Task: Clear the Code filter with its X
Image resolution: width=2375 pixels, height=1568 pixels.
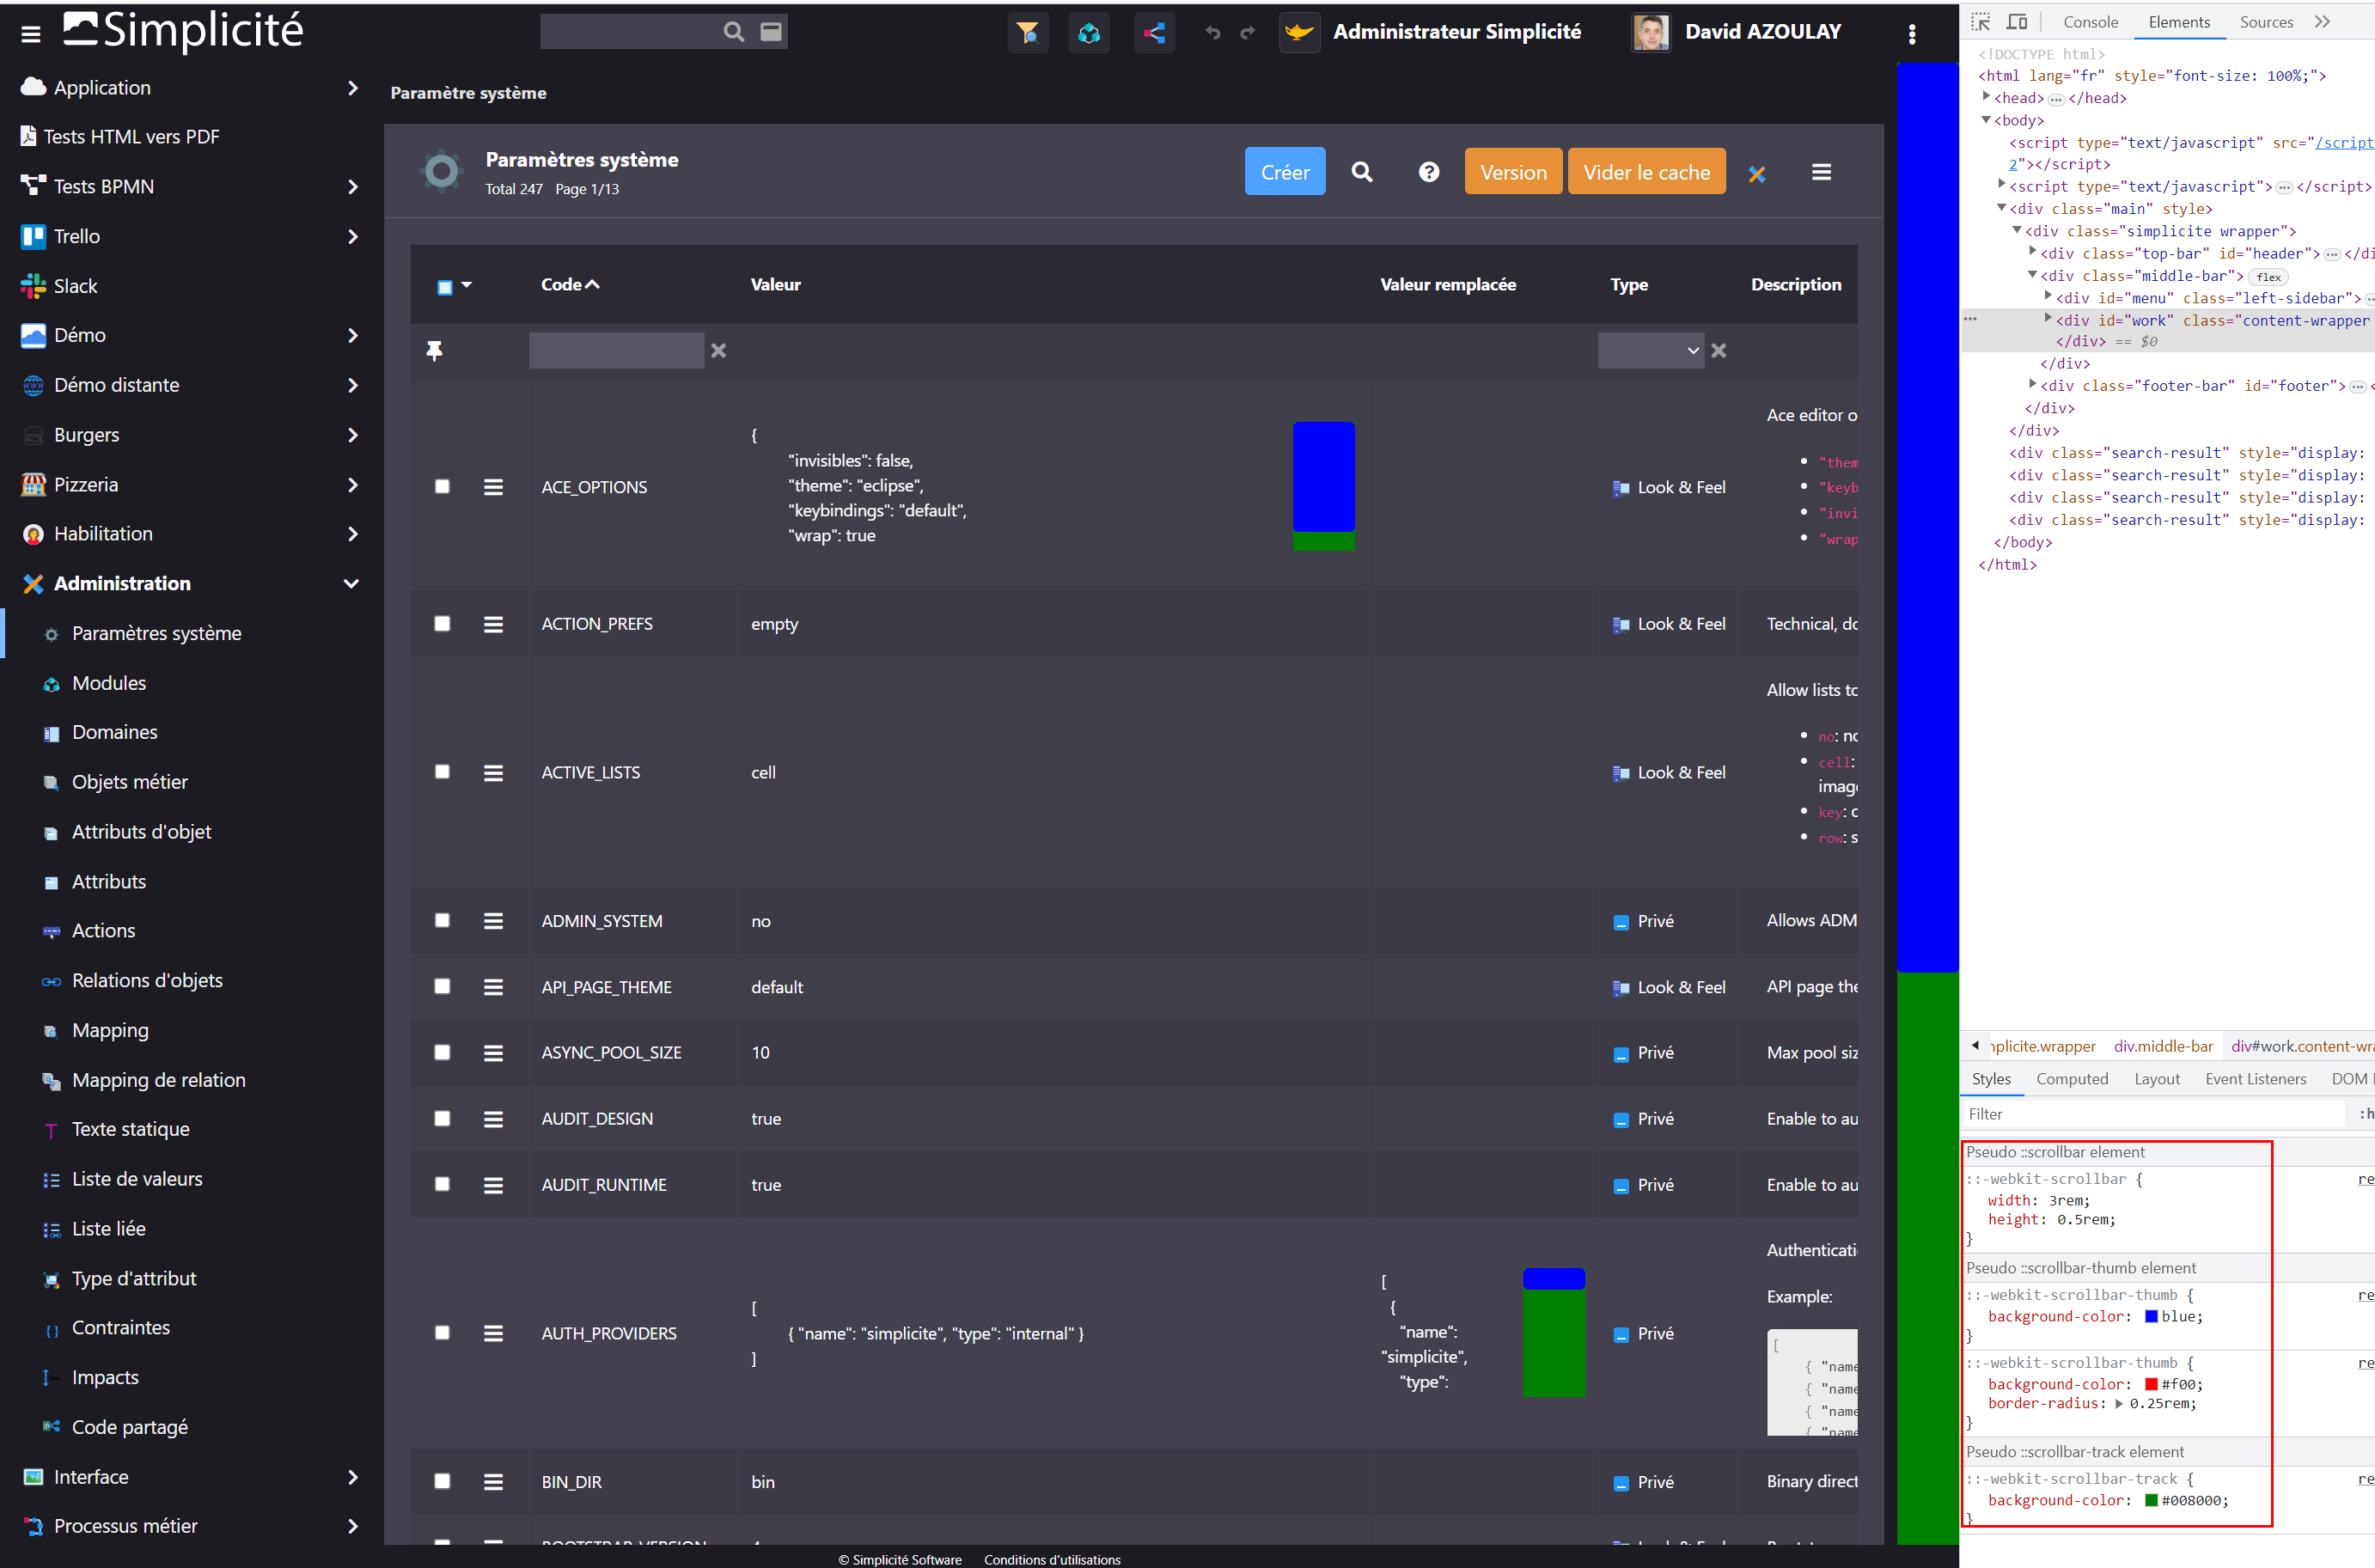Action: [x=718, y=350]
